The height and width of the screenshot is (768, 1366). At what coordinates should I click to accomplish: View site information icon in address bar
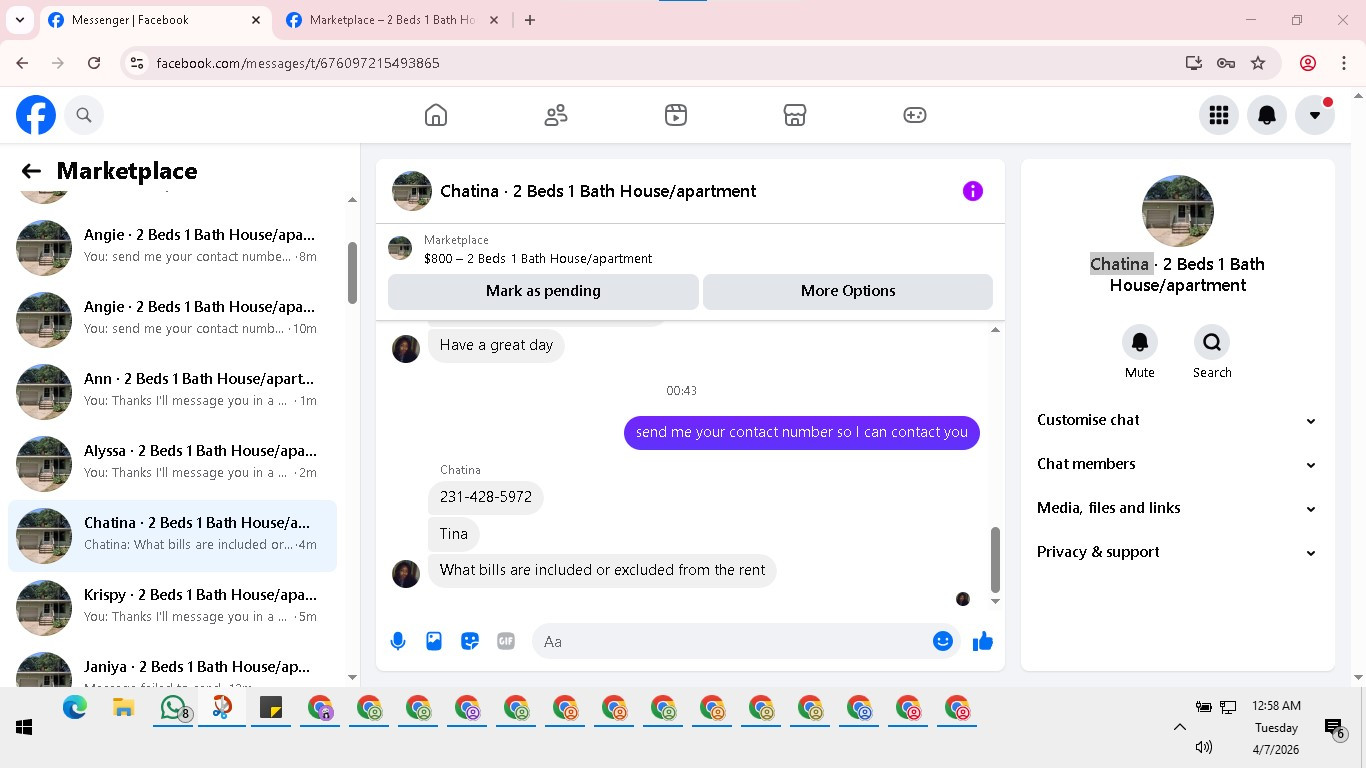[x=138, y=63]
